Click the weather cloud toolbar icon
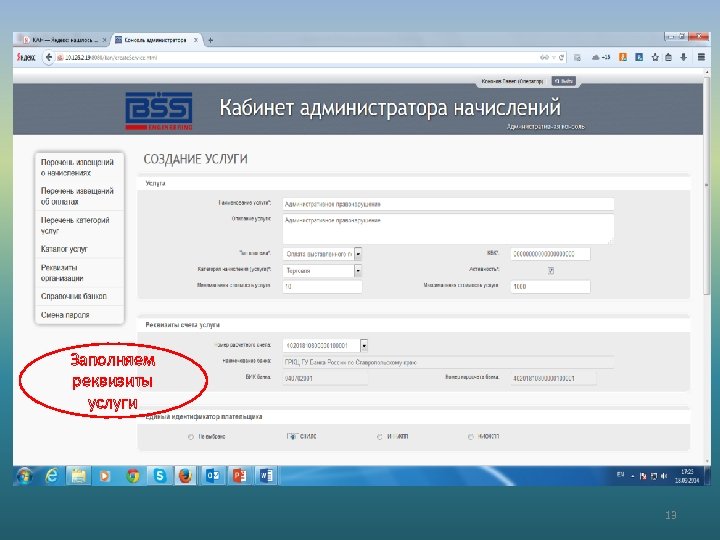 pos(600,57)
